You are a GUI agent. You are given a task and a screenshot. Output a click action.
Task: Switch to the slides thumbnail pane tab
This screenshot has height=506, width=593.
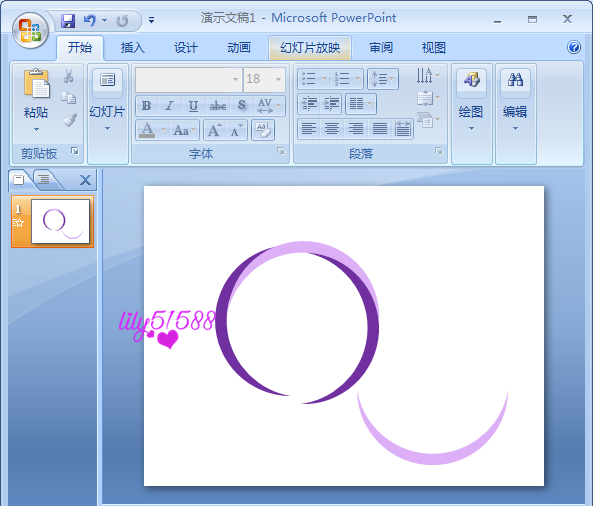[19, 179]
